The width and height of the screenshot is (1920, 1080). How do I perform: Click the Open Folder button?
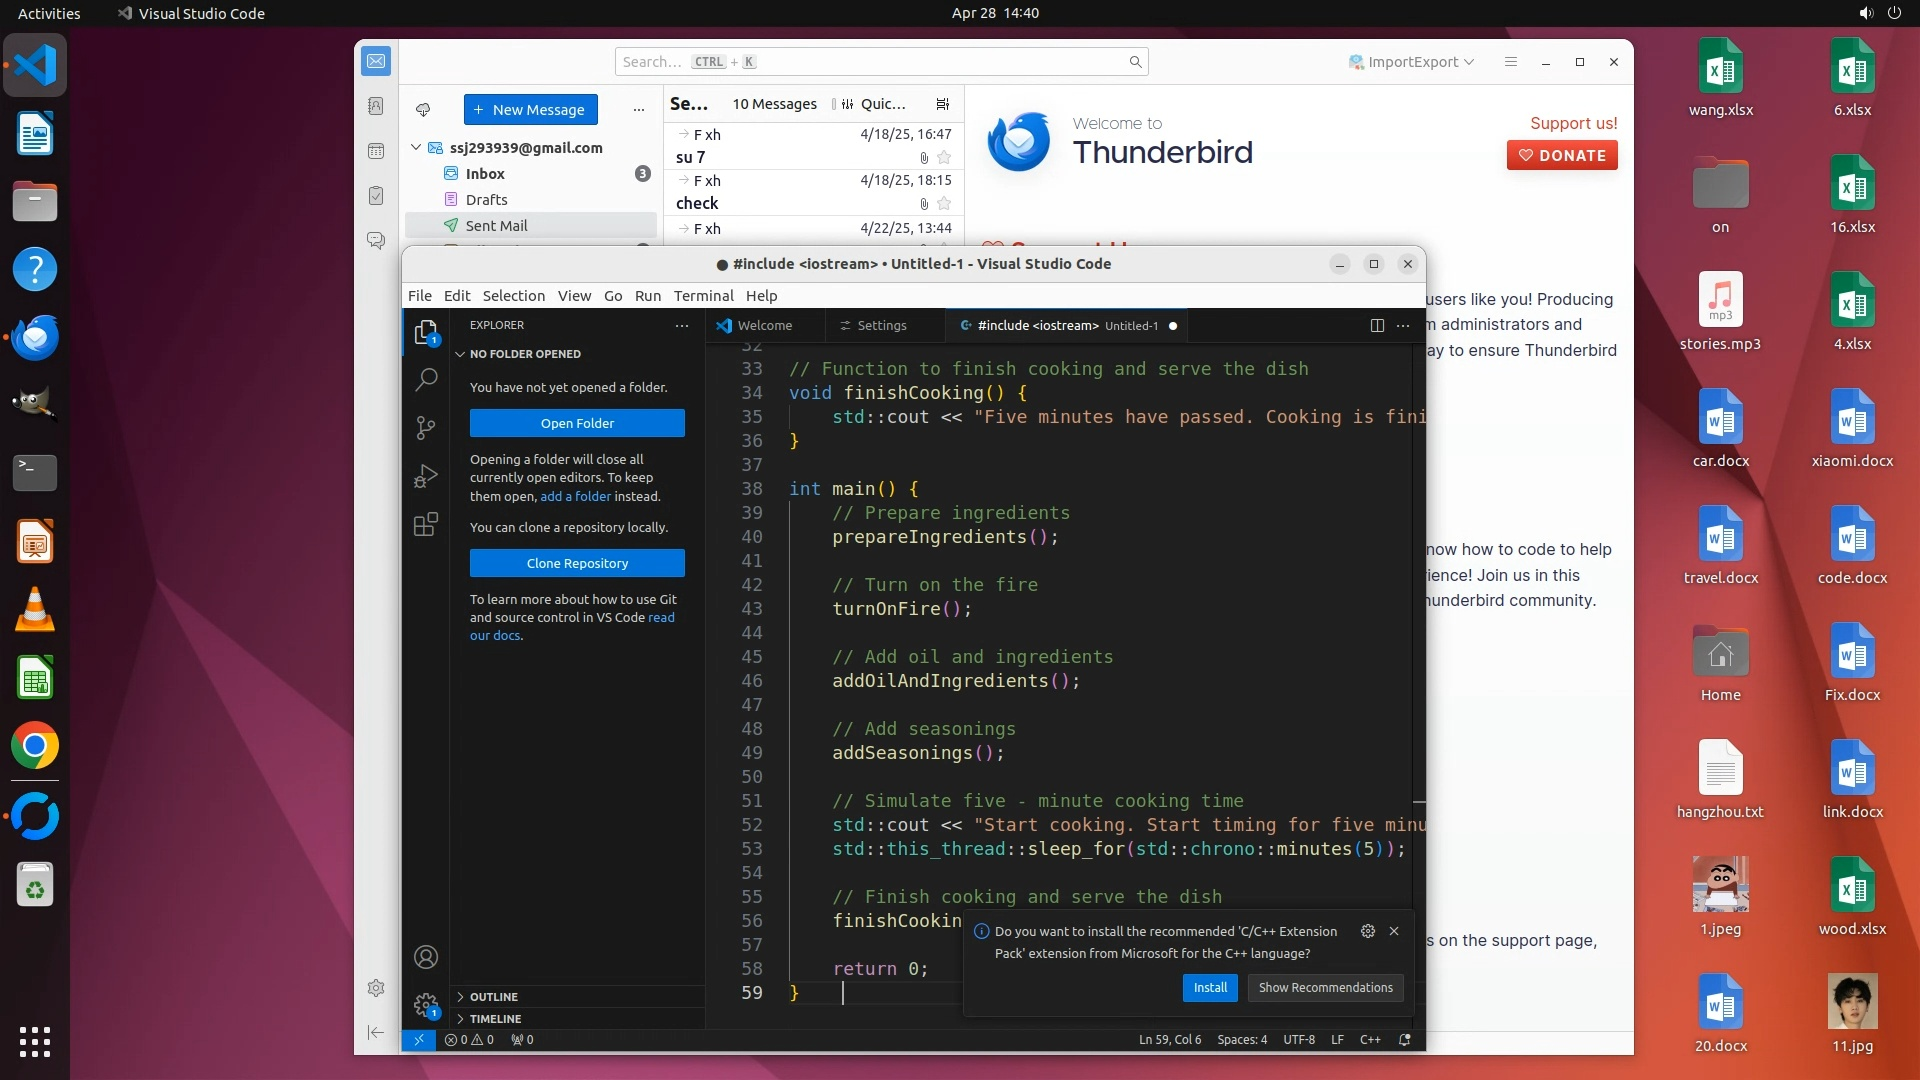pos(577,423)
